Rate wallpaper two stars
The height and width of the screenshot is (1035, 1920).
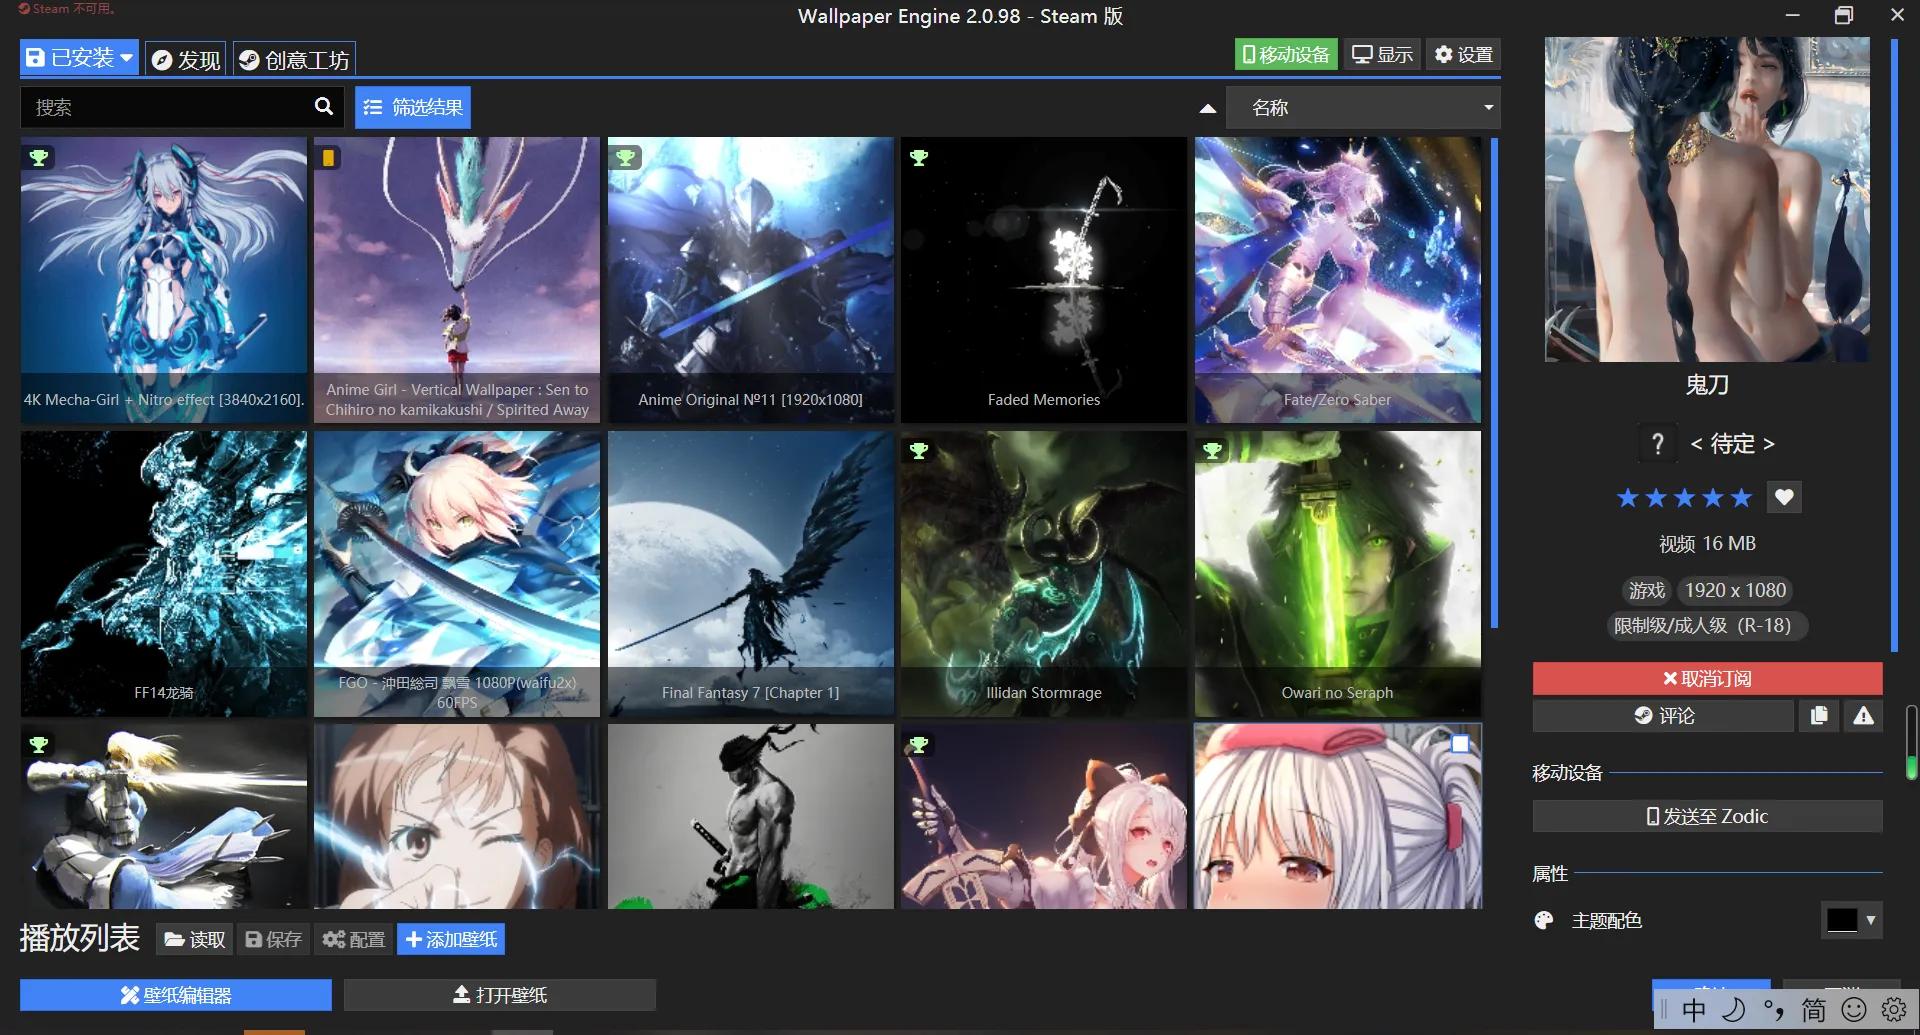point(1656,498)
